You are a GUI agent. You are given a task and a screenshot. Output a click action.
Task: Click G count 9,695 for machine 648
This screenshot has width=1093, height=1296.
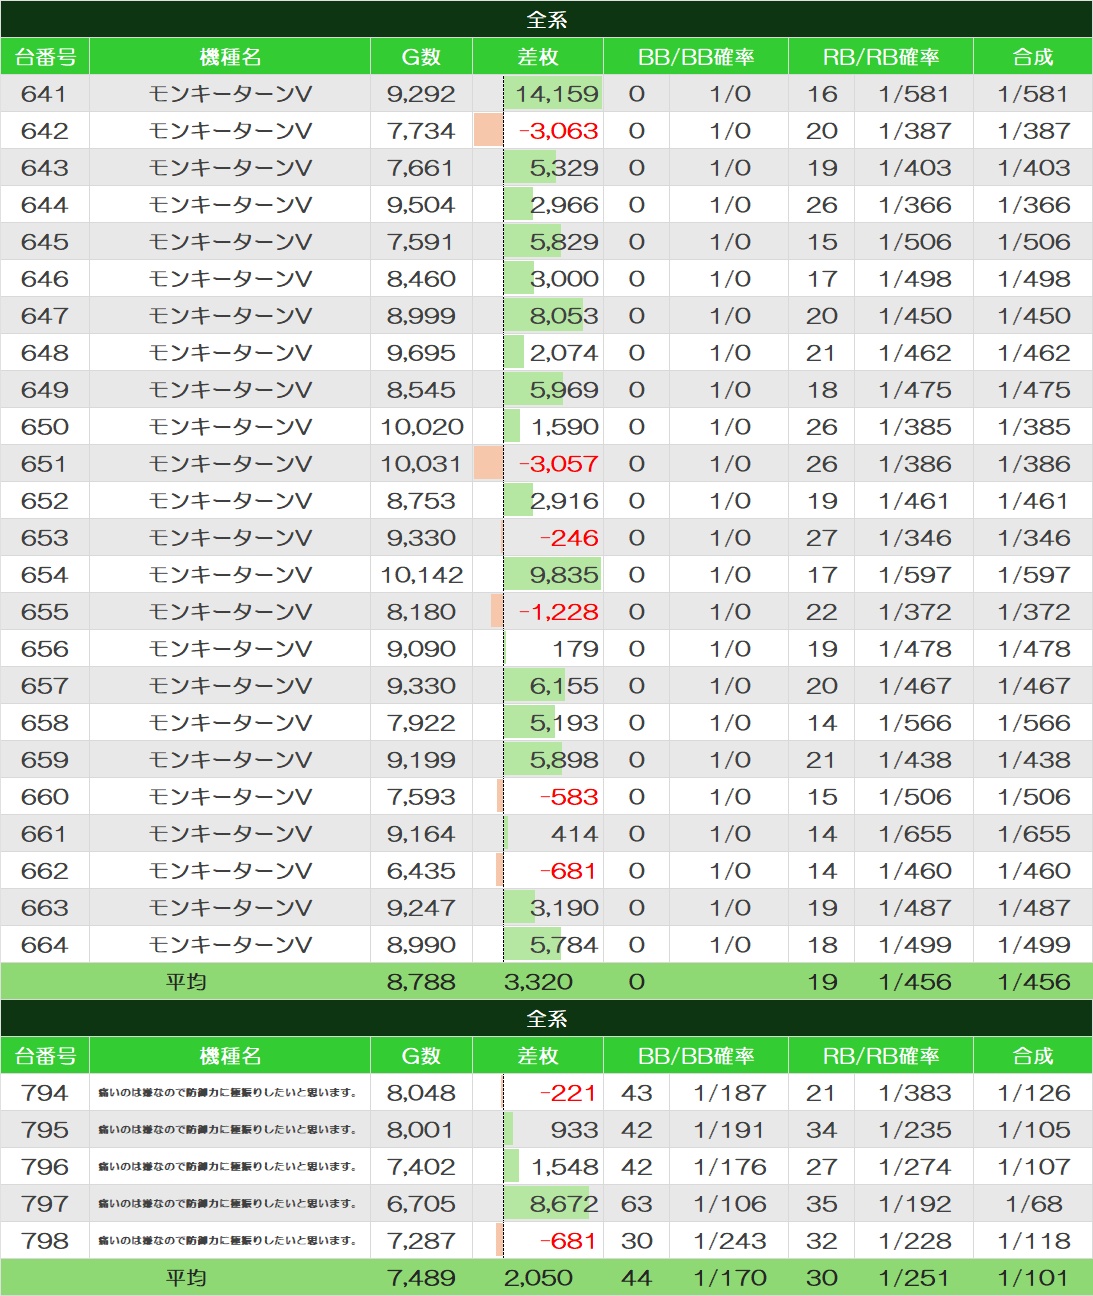coord(421,353)
